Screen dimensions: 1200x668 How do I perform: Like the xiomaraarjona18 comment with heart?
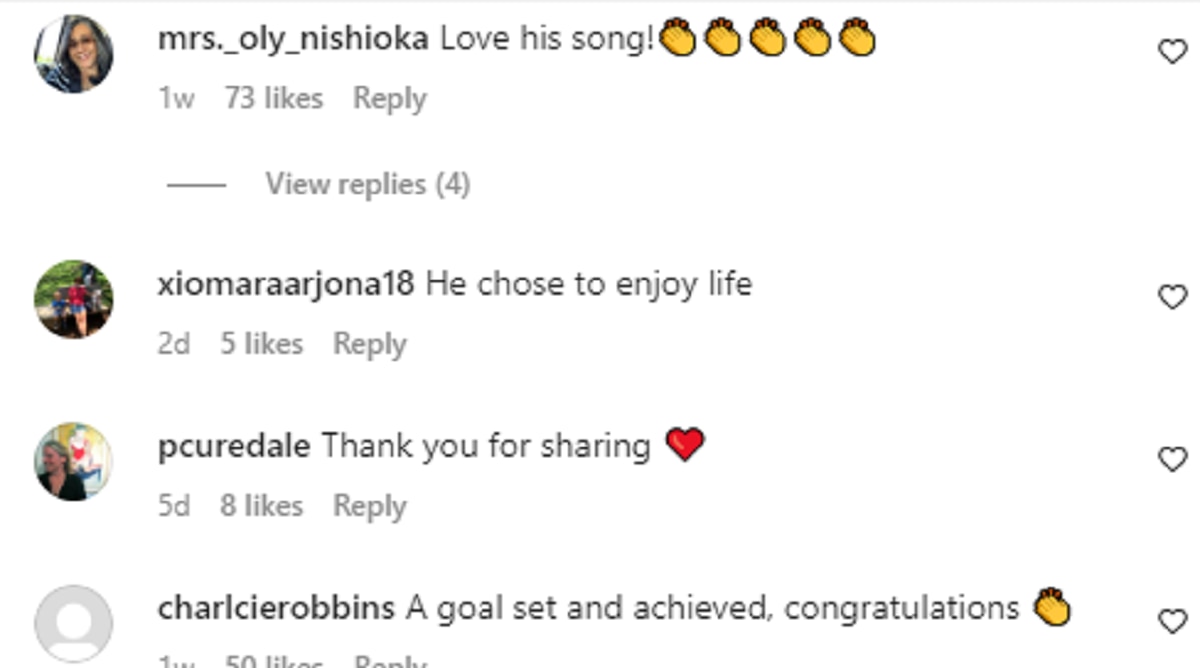coord(1172,296)
